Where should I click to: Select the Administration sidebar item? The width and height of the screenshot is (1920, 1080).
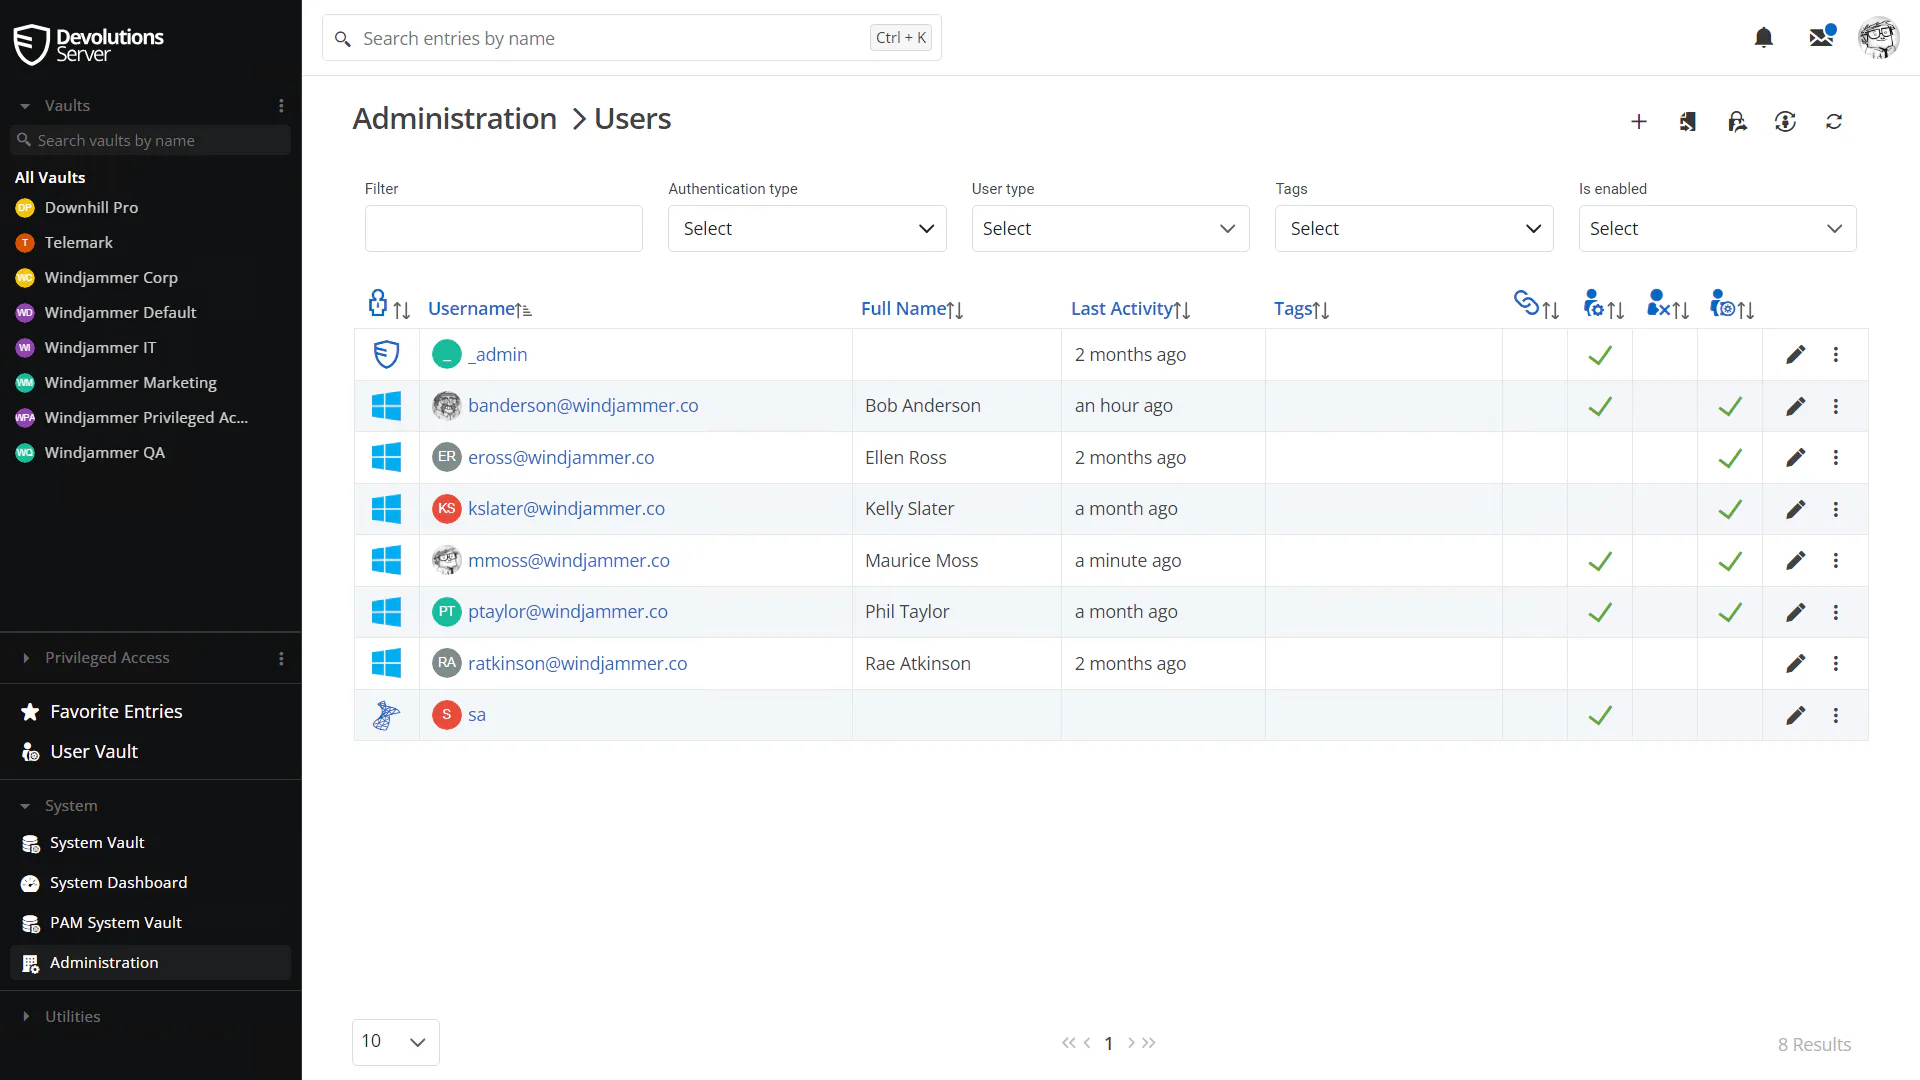tap(150, 963)
